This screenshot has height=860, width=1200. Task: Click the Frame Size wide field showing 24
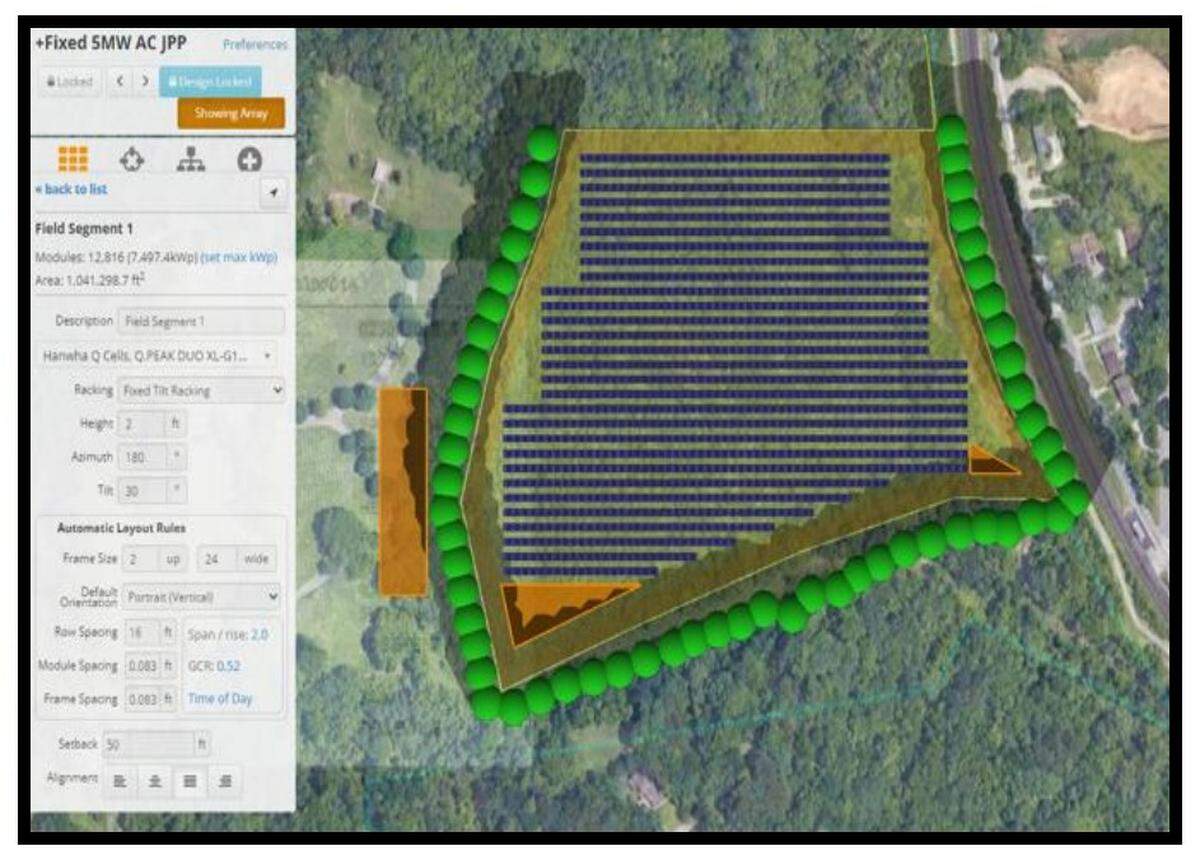click(216, 558)
